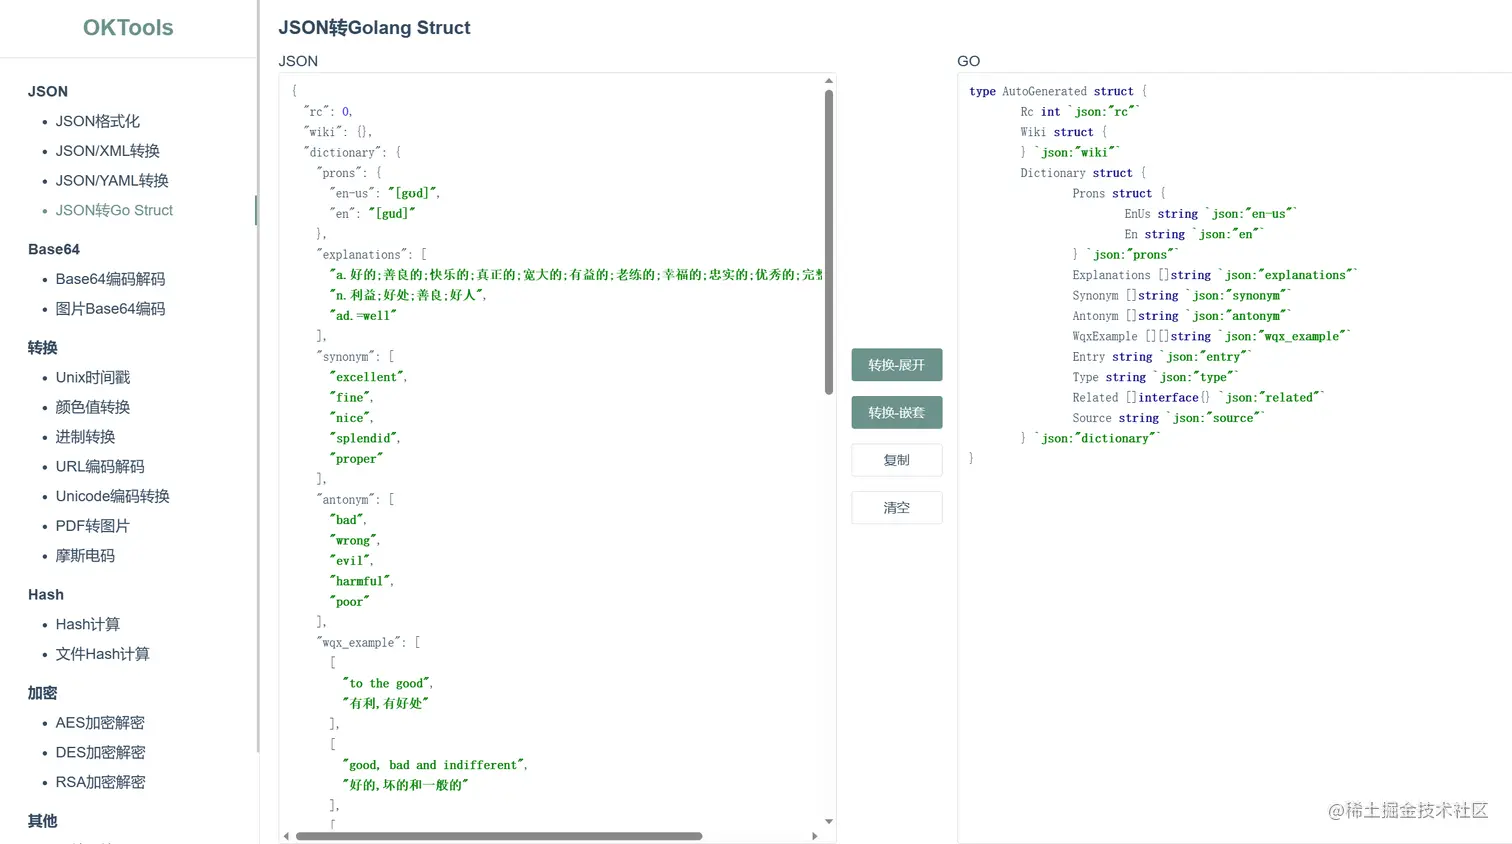1512x844 pixels.
Task: Click the Hash section heading in the sidebar
Action: coord(46,594)
